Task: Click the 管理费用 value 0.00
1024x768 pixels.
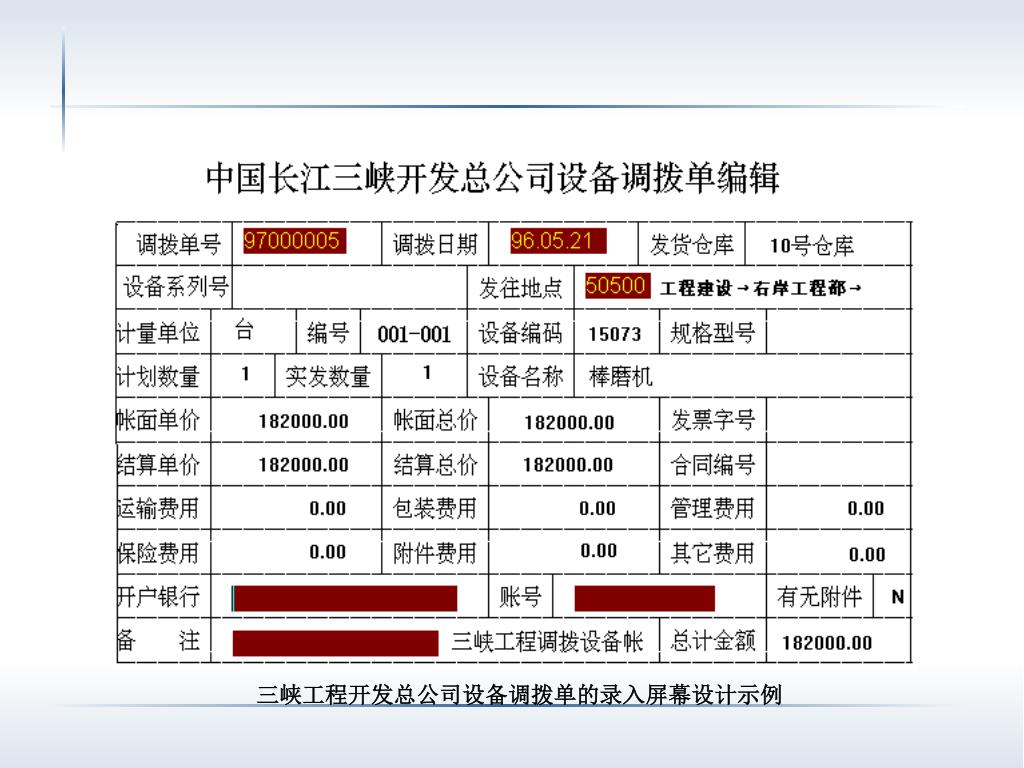Action: coord(866,508)
